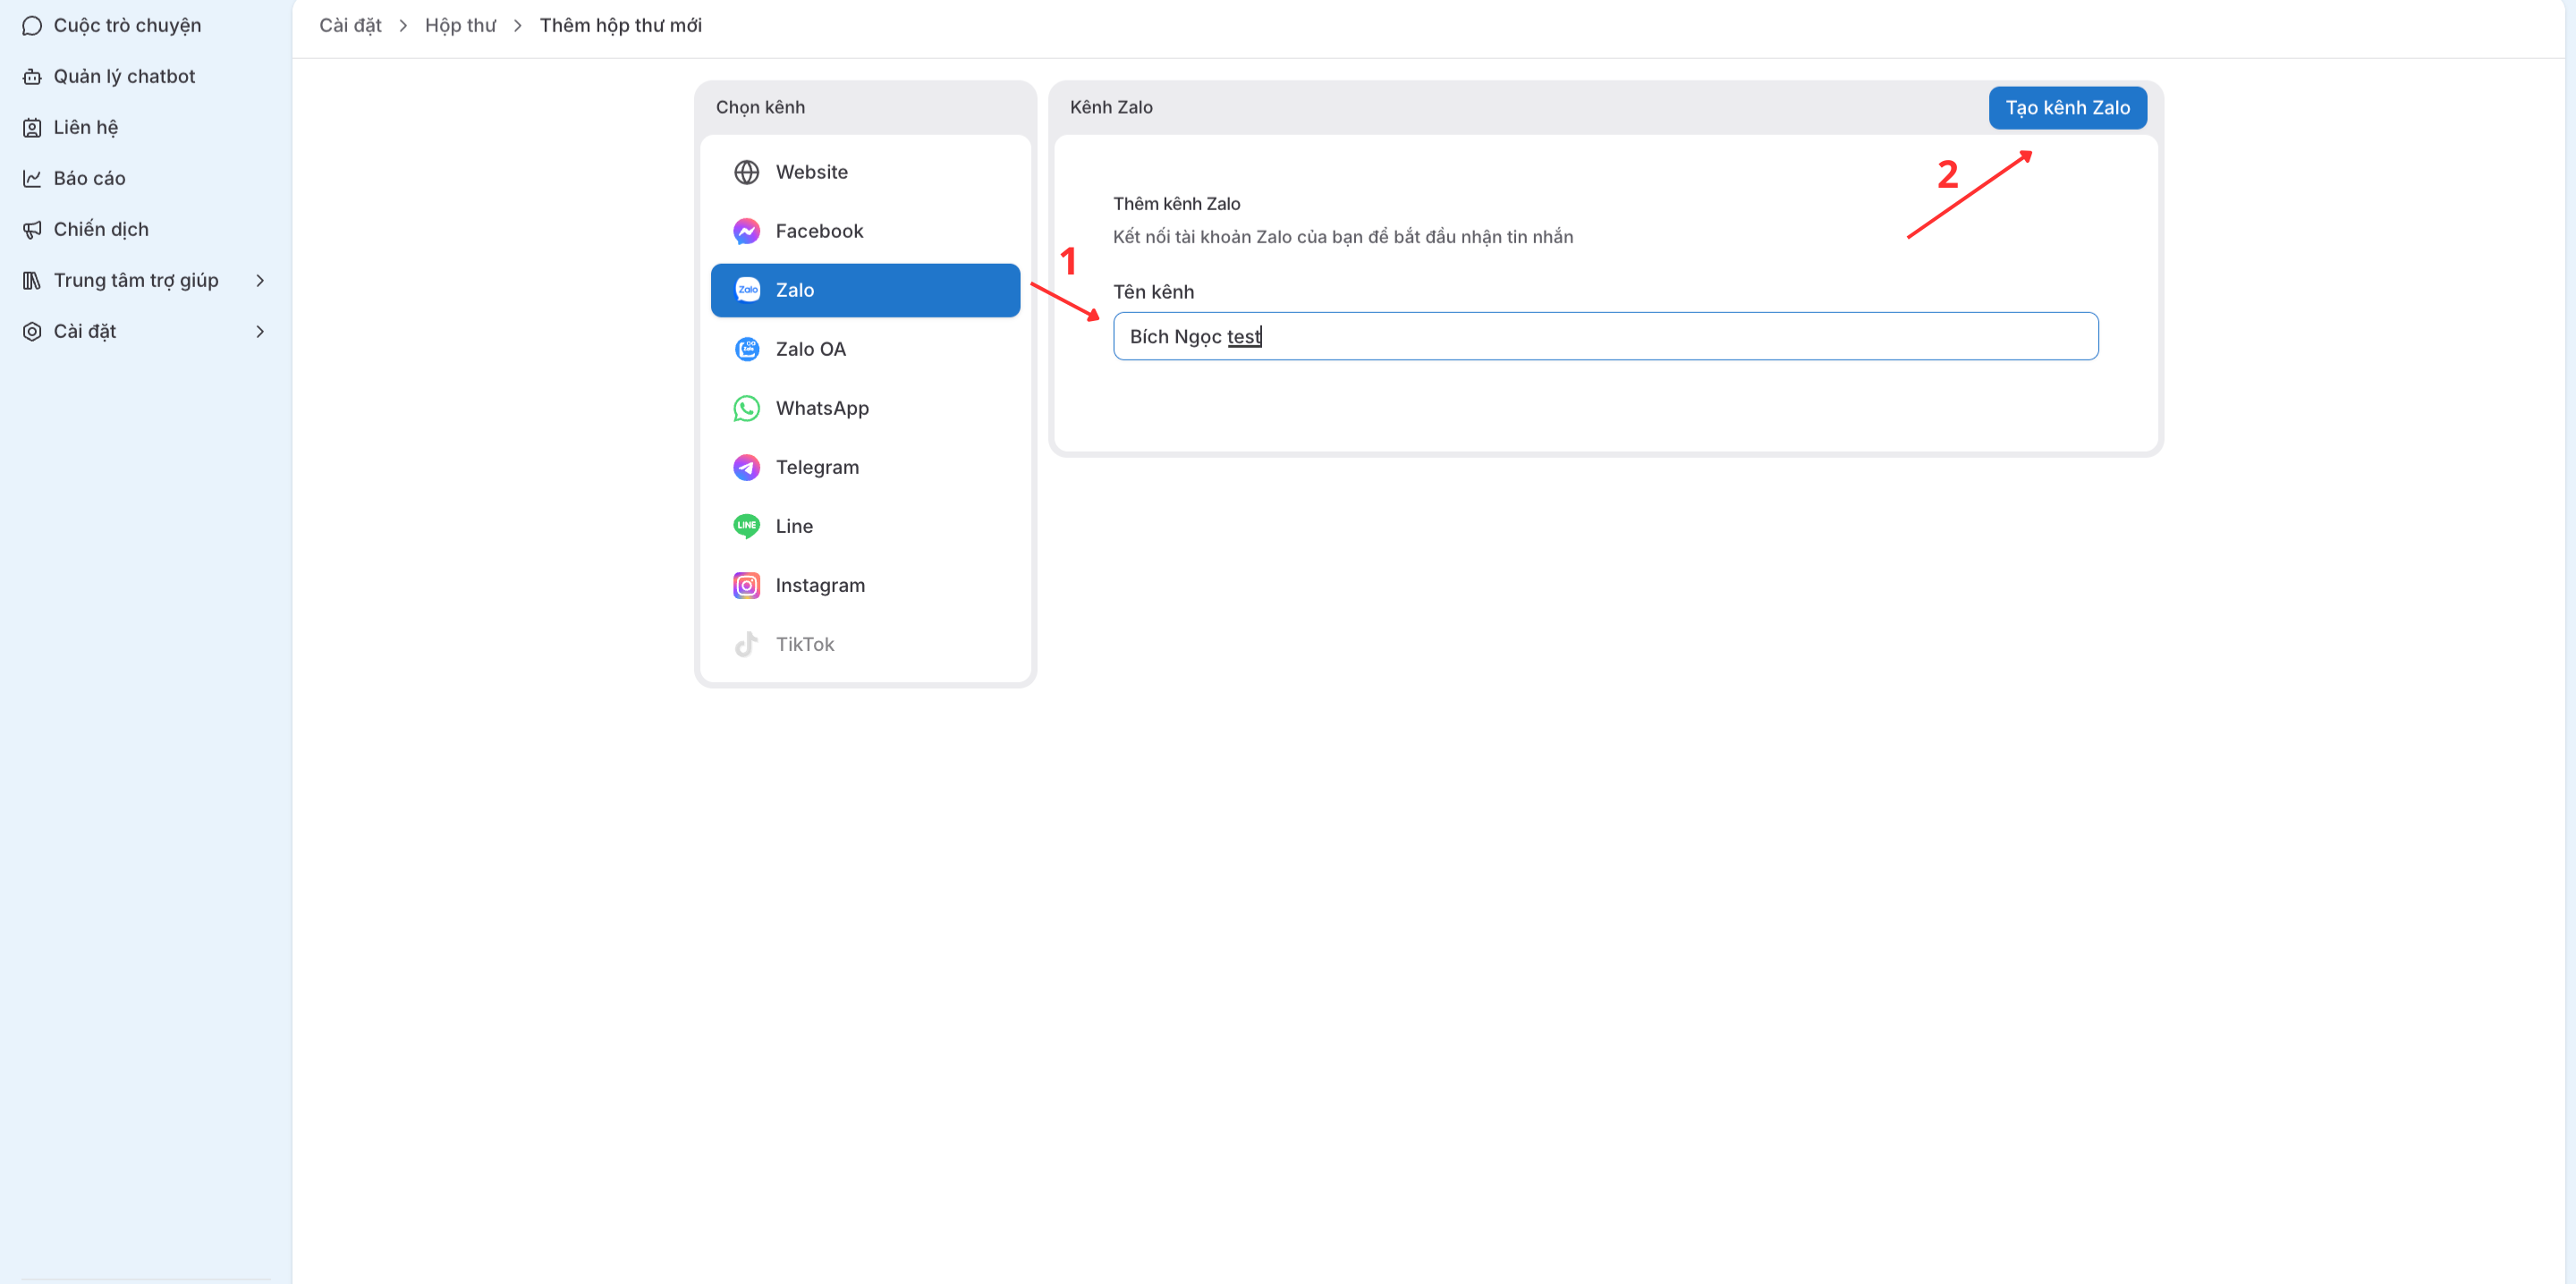2576x1284 pixels.
Task: Click the Zalo logo icon in selected row
Action: click(747, 290)
